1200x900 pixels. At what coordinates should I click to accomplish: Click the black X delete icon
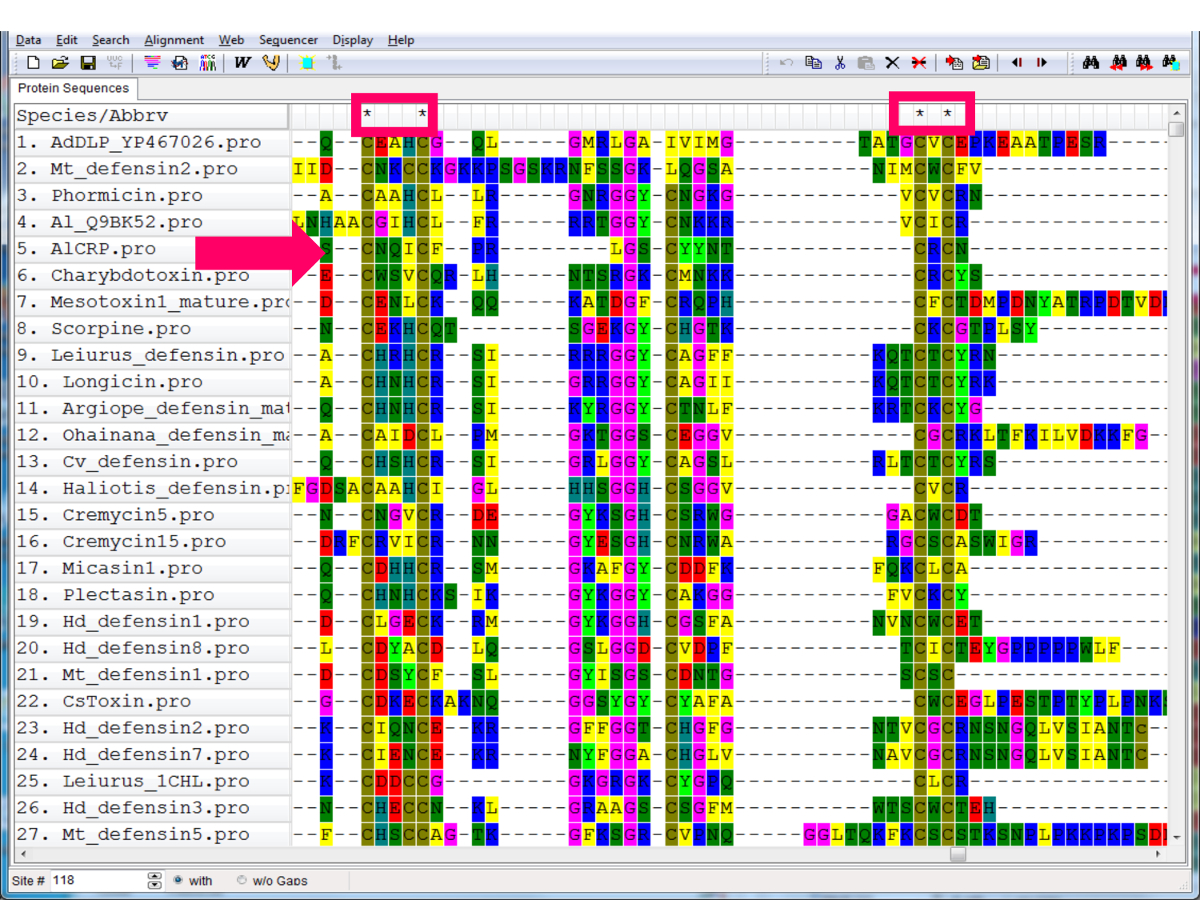click(892, 63)
